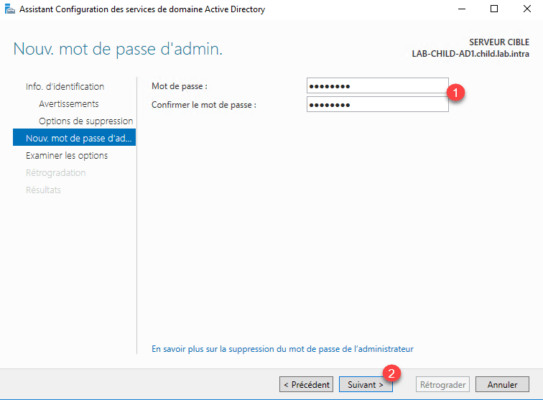Click the Active Directory wizard title bar icon

(10, 9)
